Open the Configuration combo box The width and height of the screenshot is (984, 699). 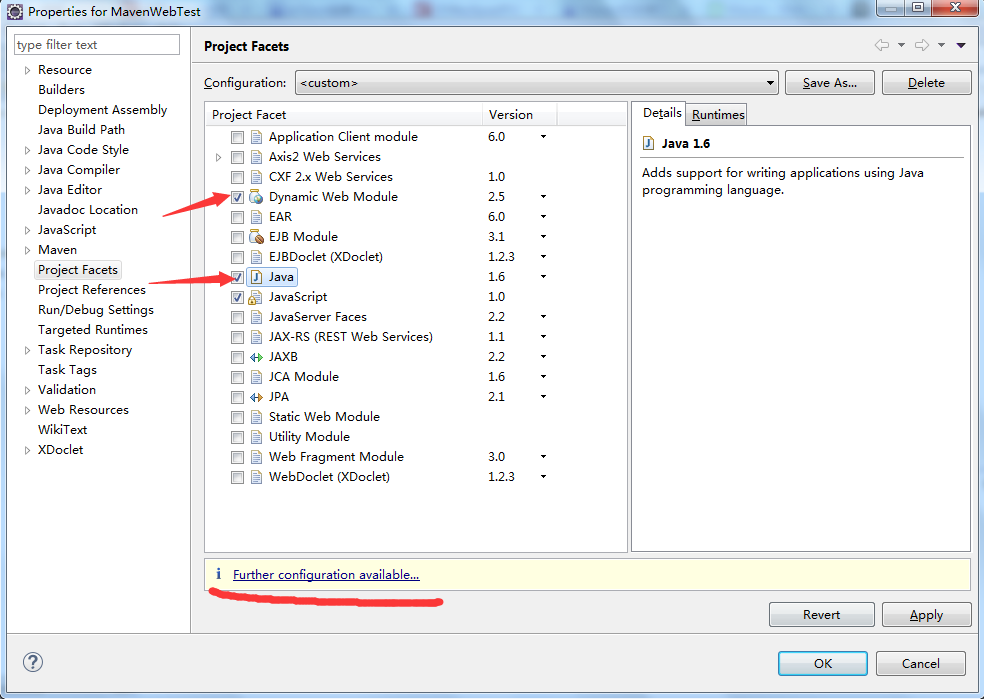pos(537,83)
